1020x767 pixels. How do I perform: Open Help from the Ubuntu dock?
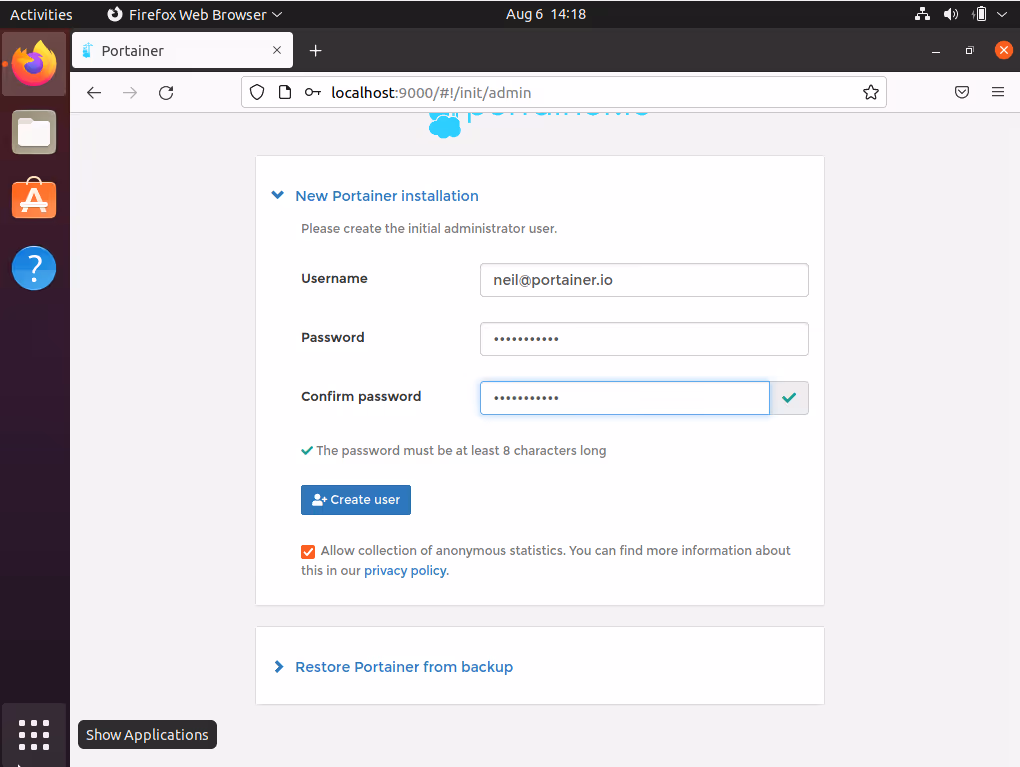tap(34, 268)
